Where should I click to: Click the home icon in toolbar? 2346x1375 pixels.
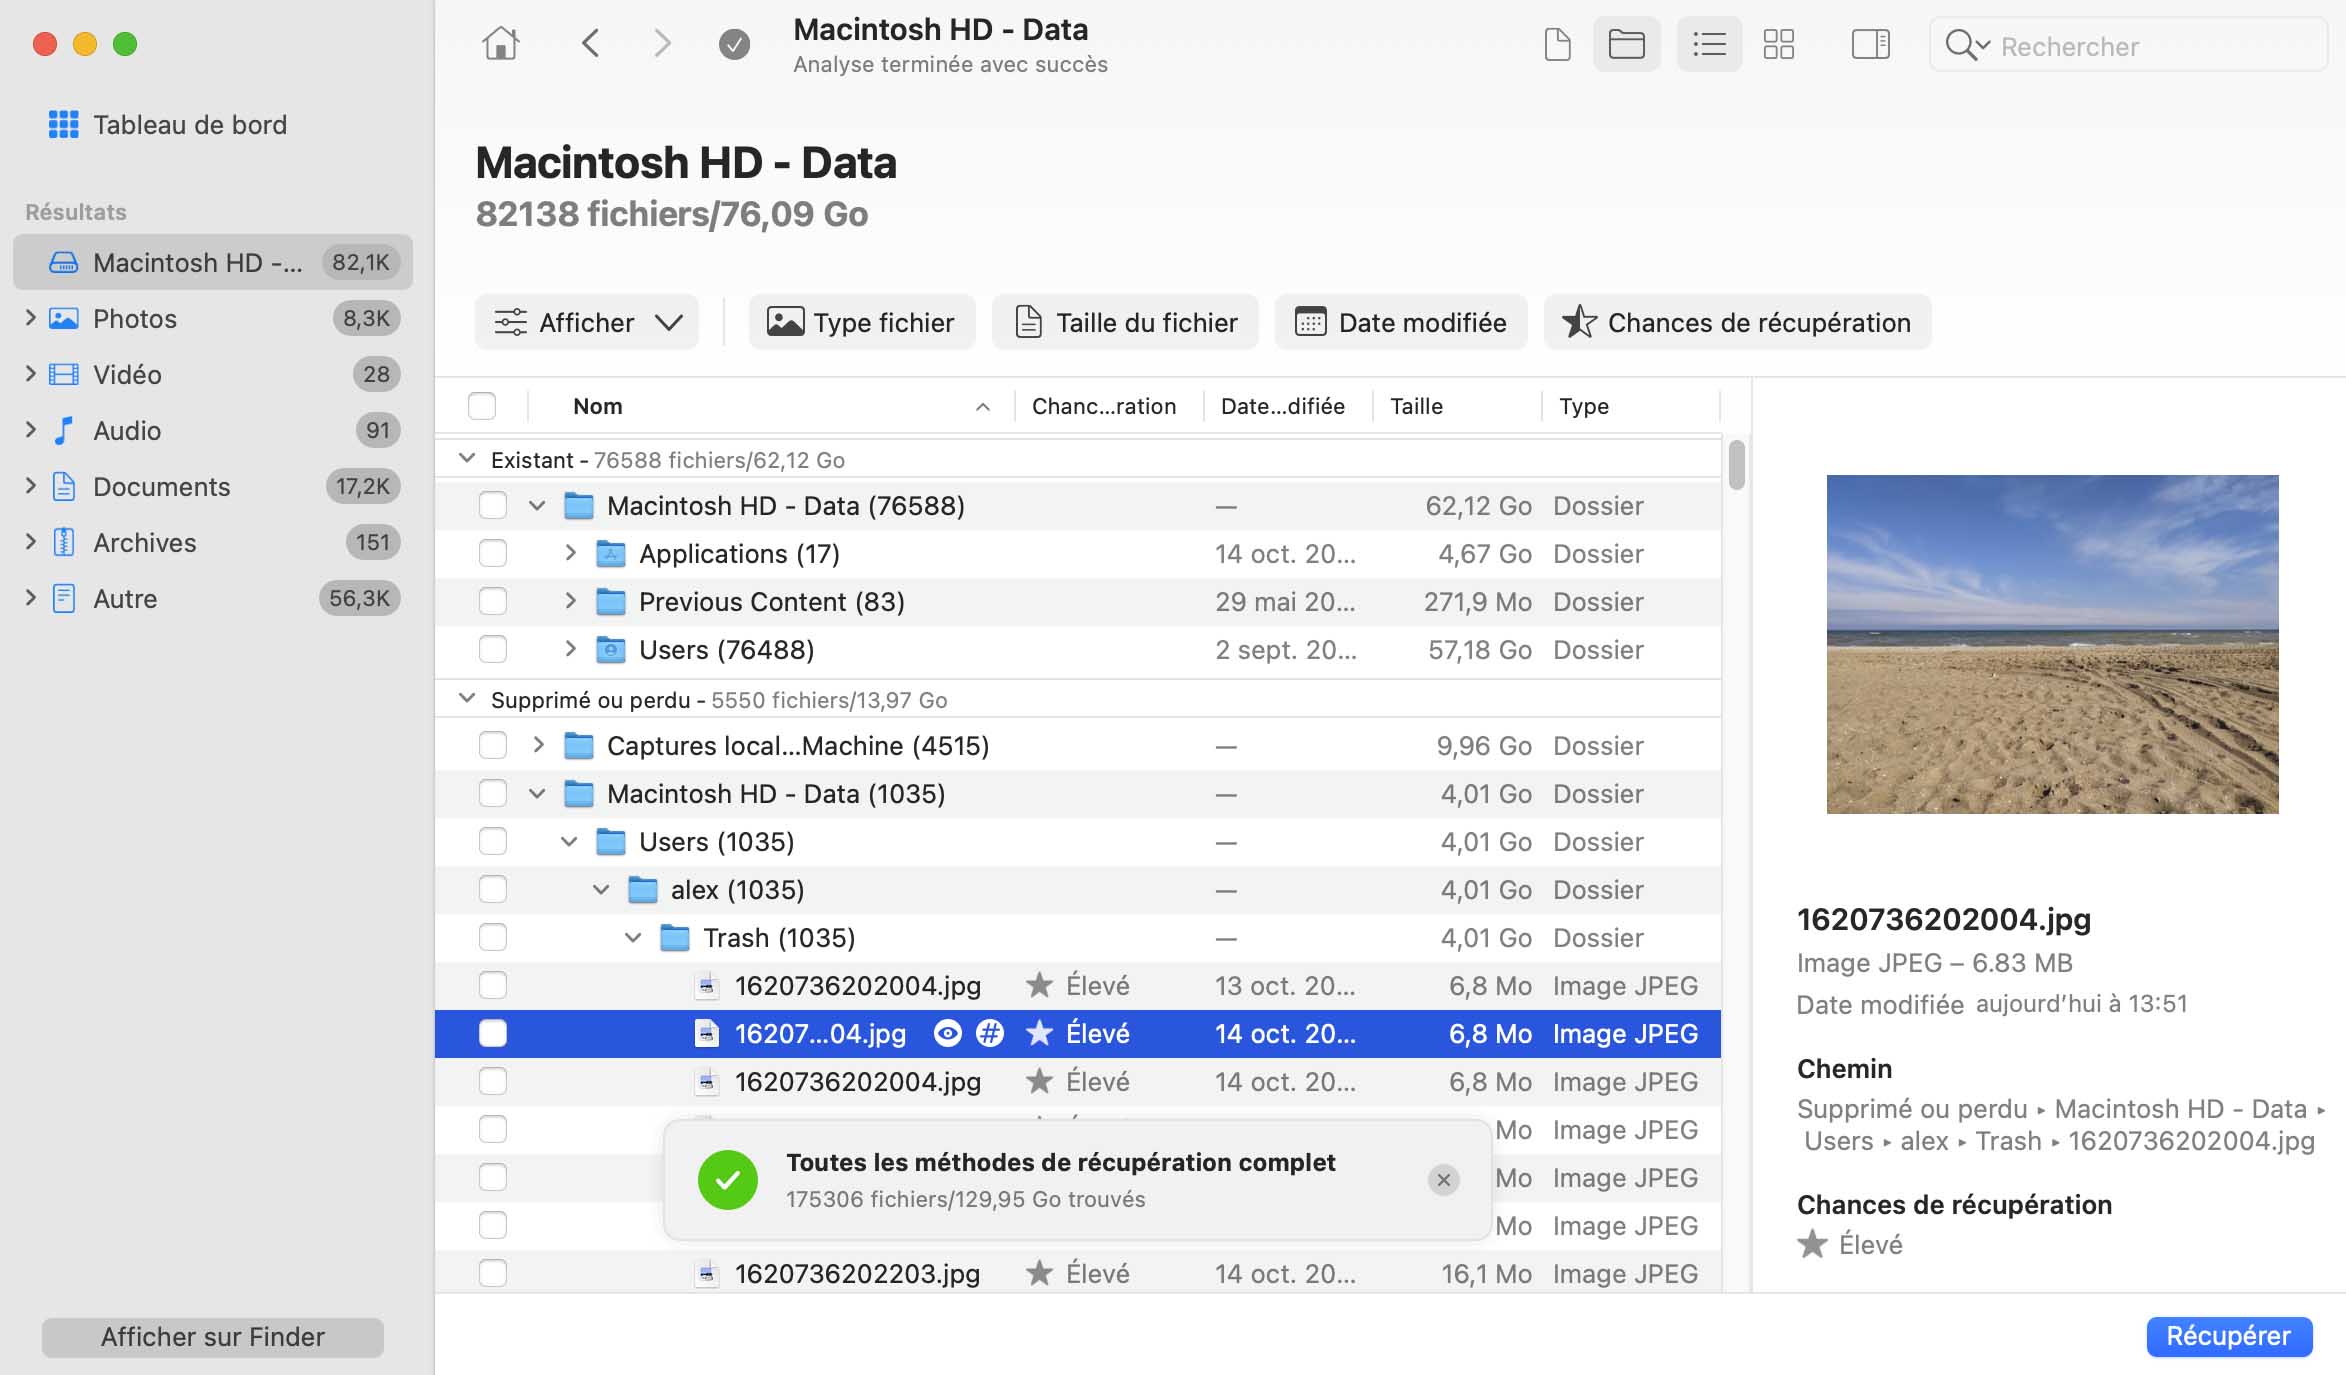point(500,44)
